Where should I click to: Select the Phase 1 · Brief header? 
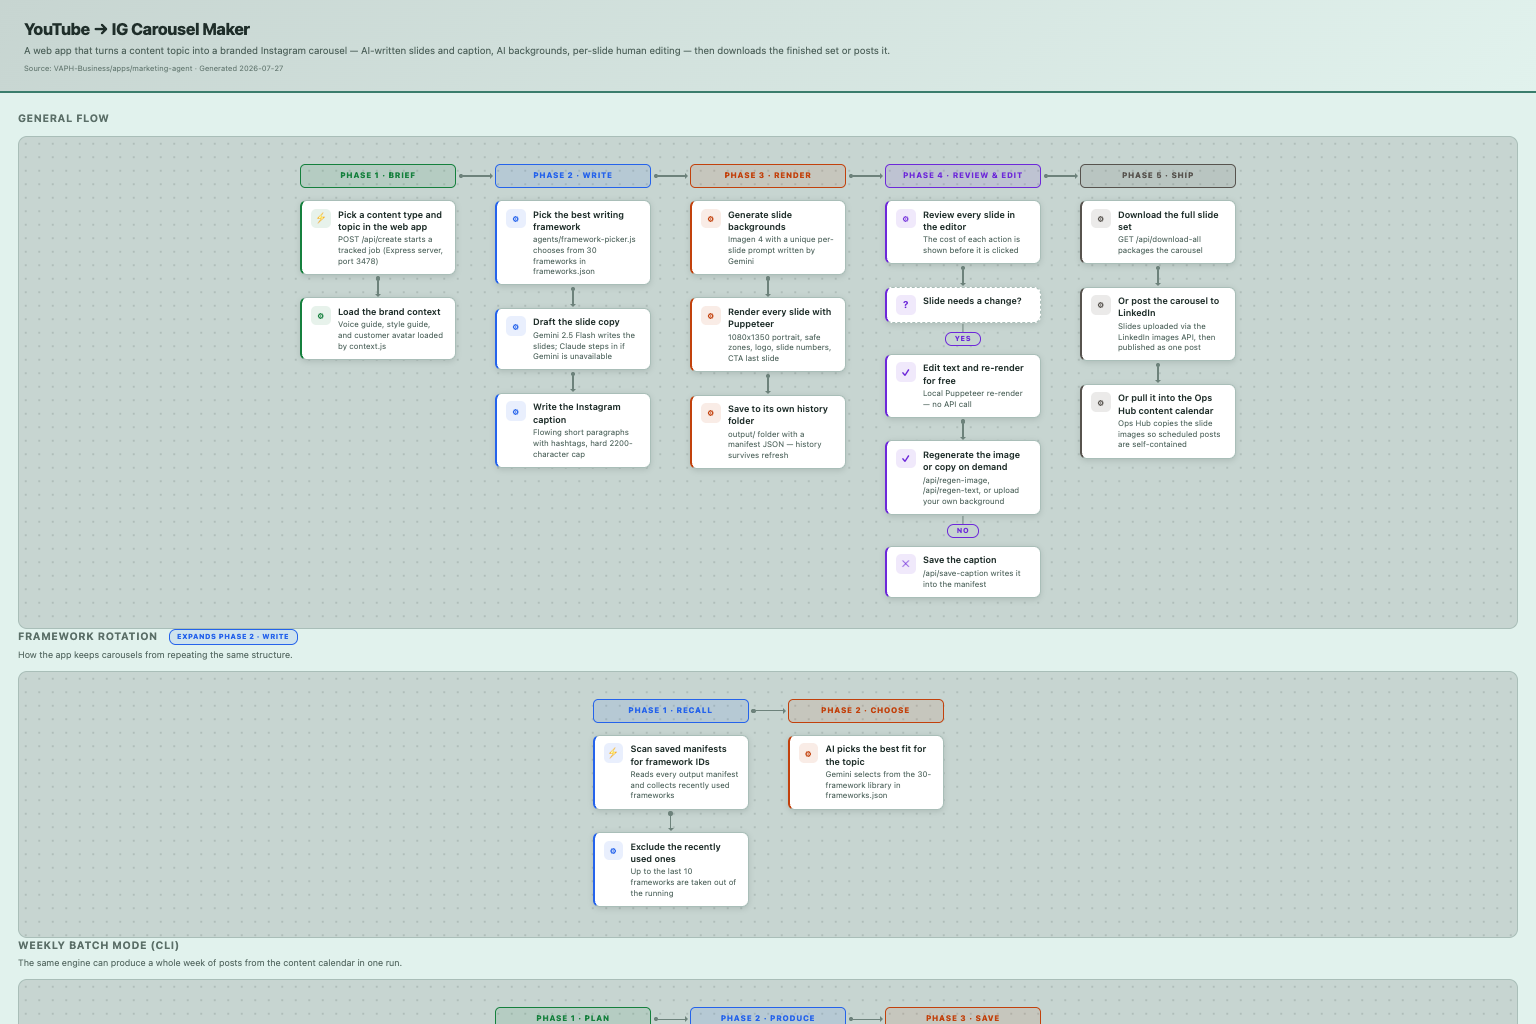[x=378, y=175]
